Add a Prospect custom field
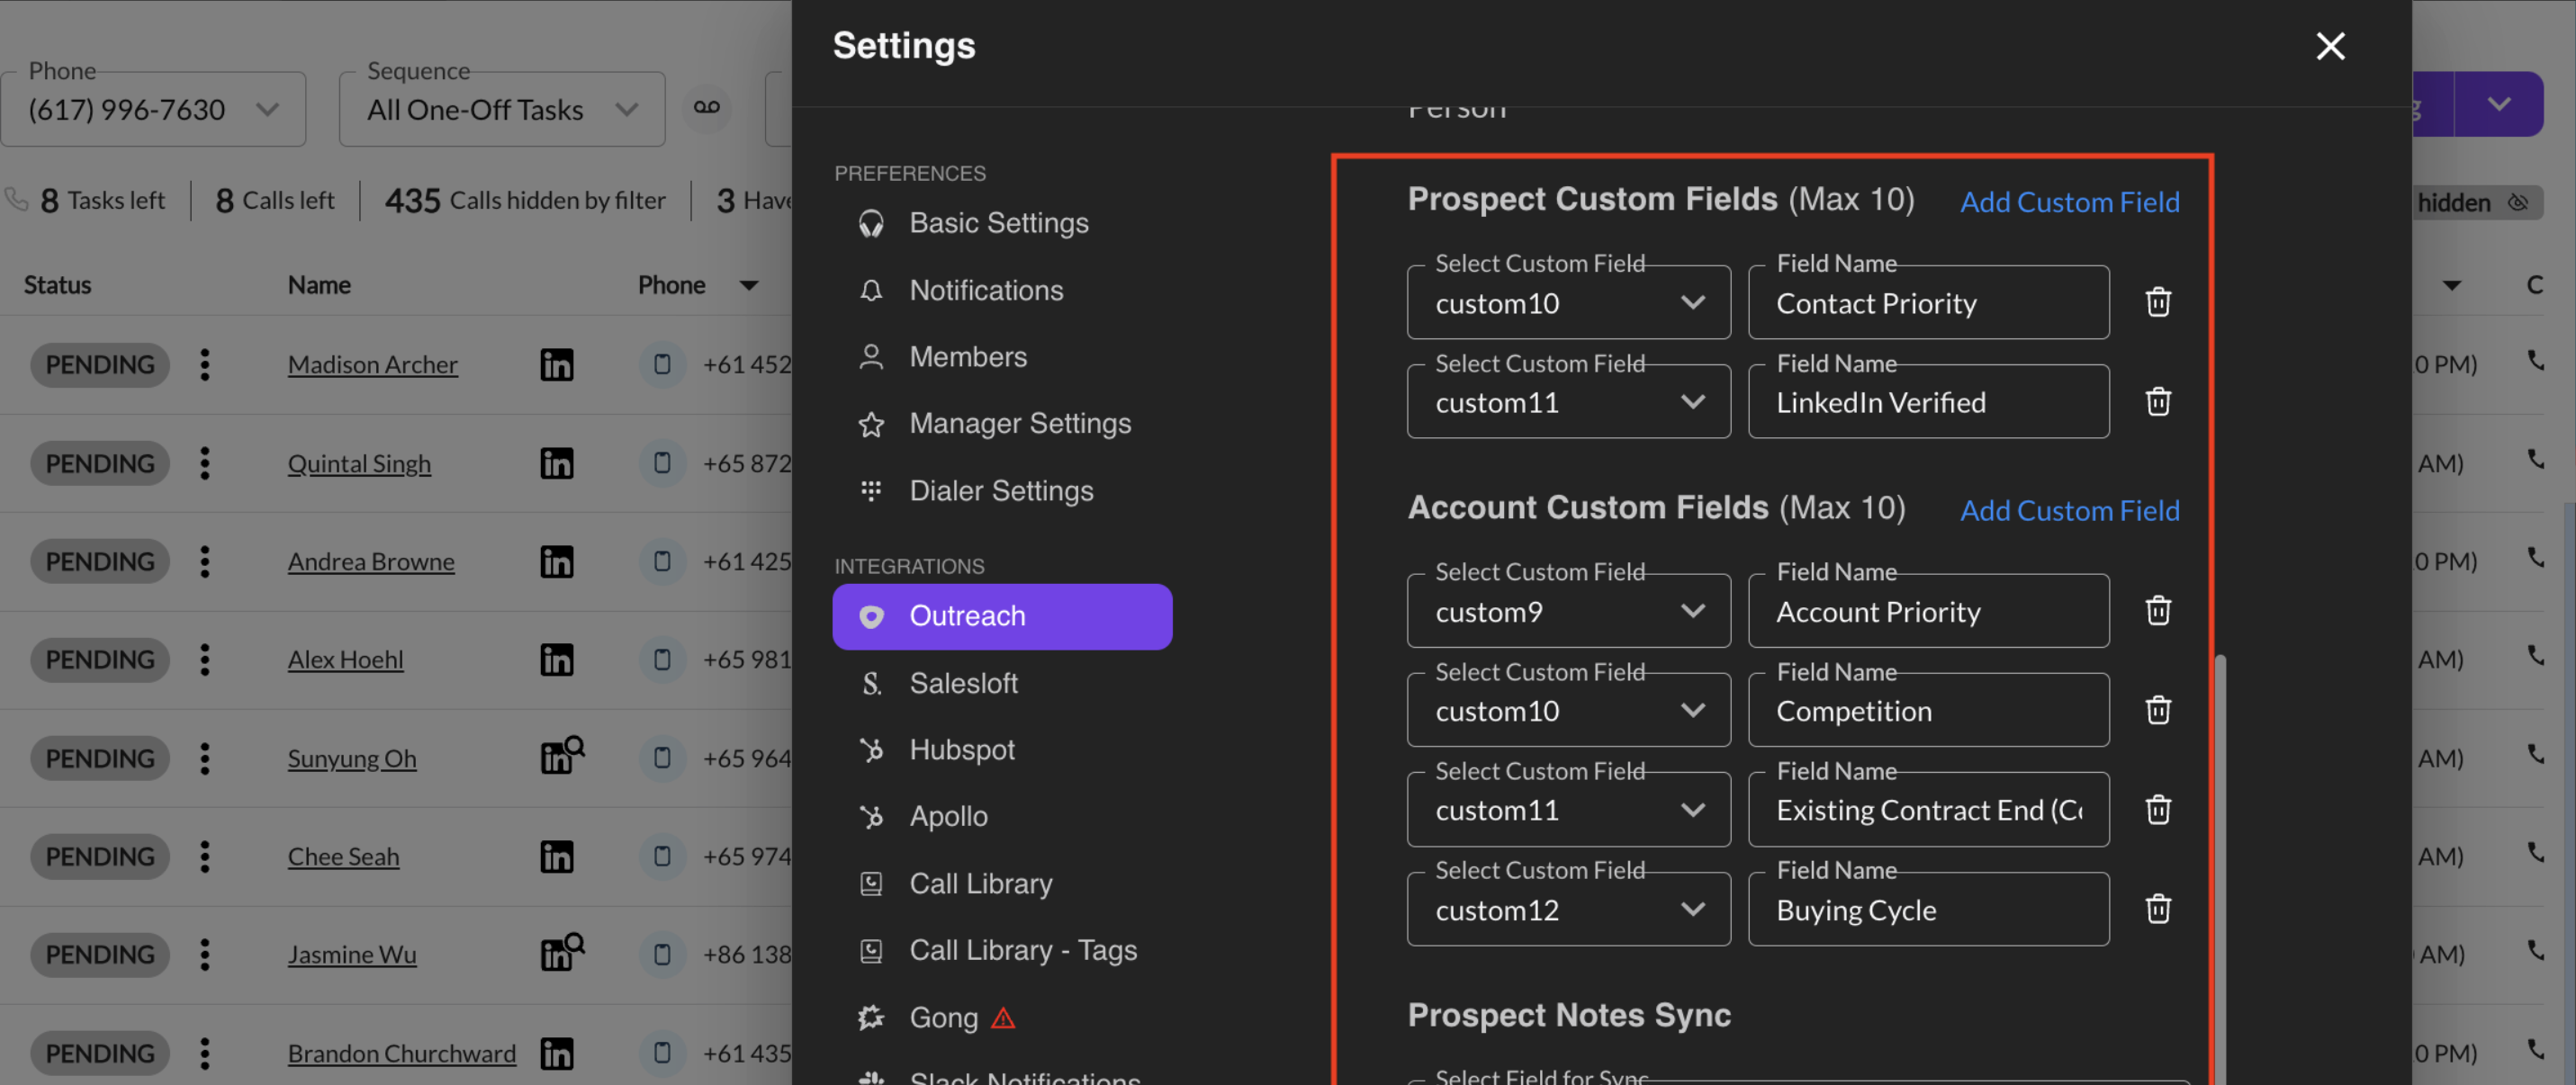Screen dimensions: 2576x1085 click(x=2069, y=202)
